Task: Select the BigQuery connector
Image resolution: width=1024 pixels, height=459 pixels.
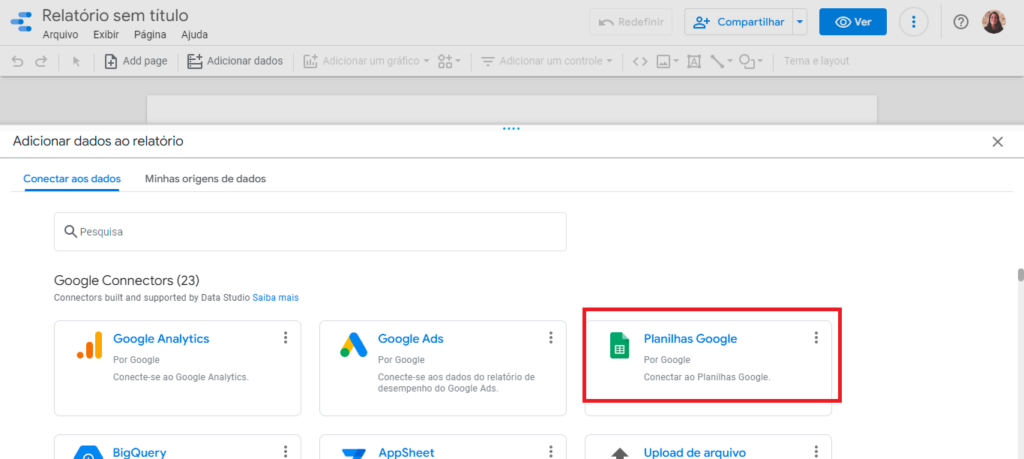Action: [178, 447]
